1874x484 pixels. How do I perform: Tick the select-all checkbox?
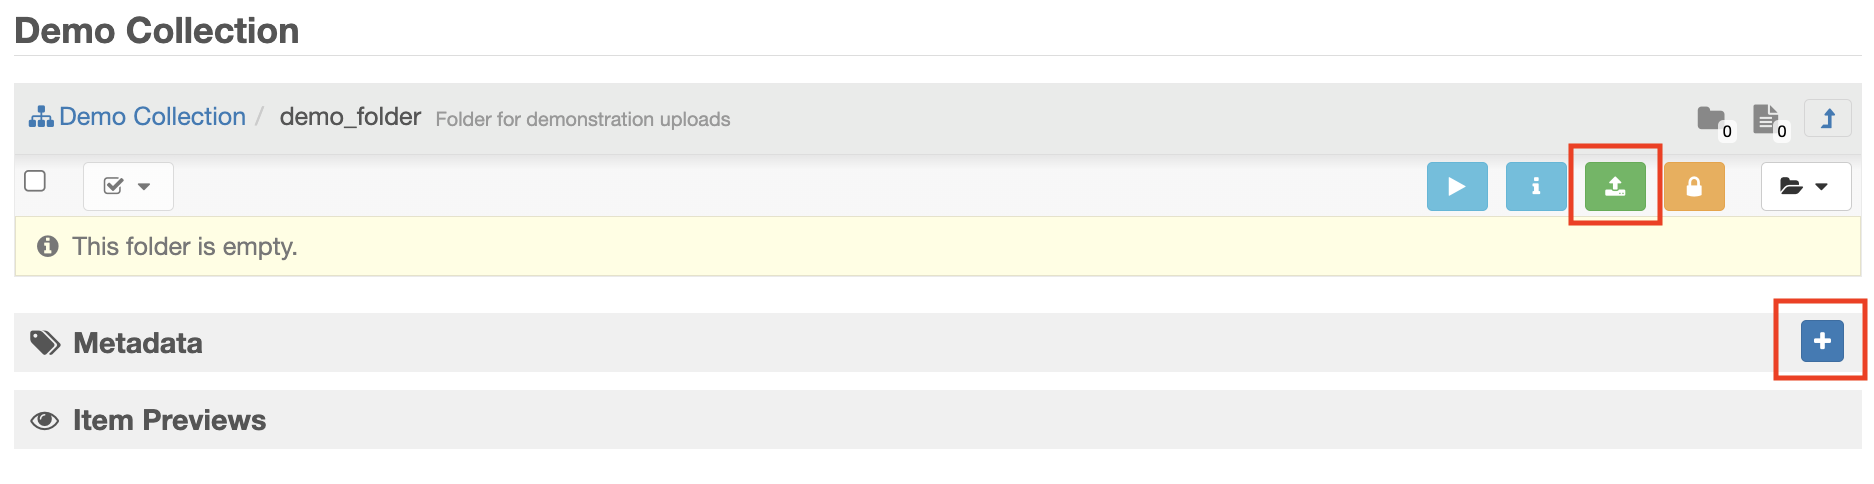click(x=35, y=181)
